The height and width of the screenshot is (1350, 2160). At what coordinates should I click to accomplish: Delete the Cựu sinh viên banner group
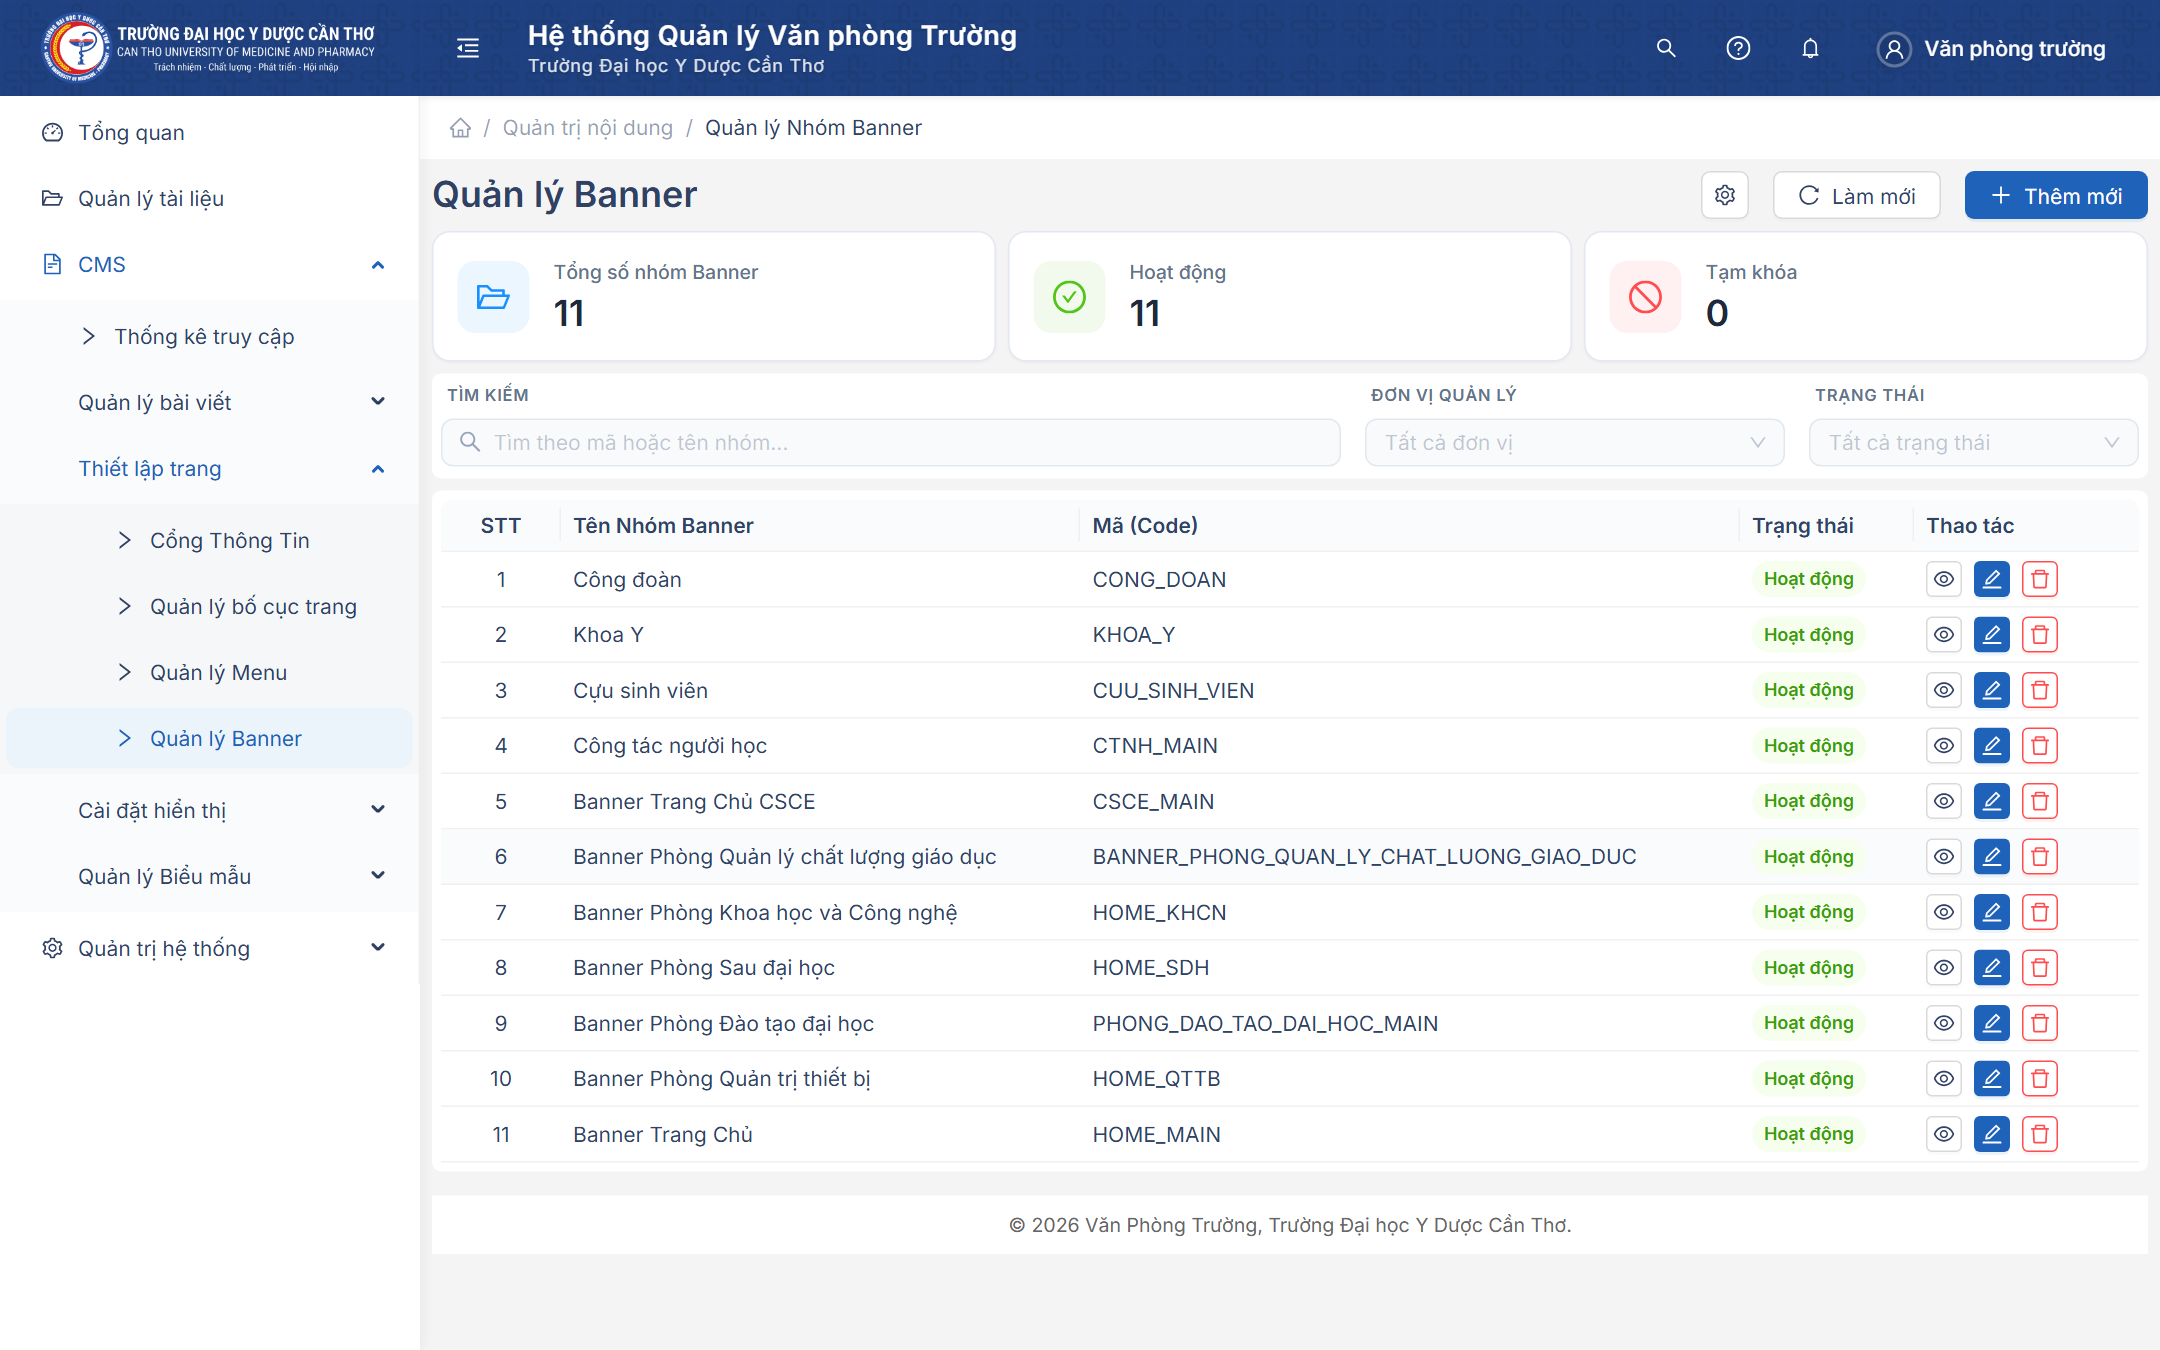2040,690
